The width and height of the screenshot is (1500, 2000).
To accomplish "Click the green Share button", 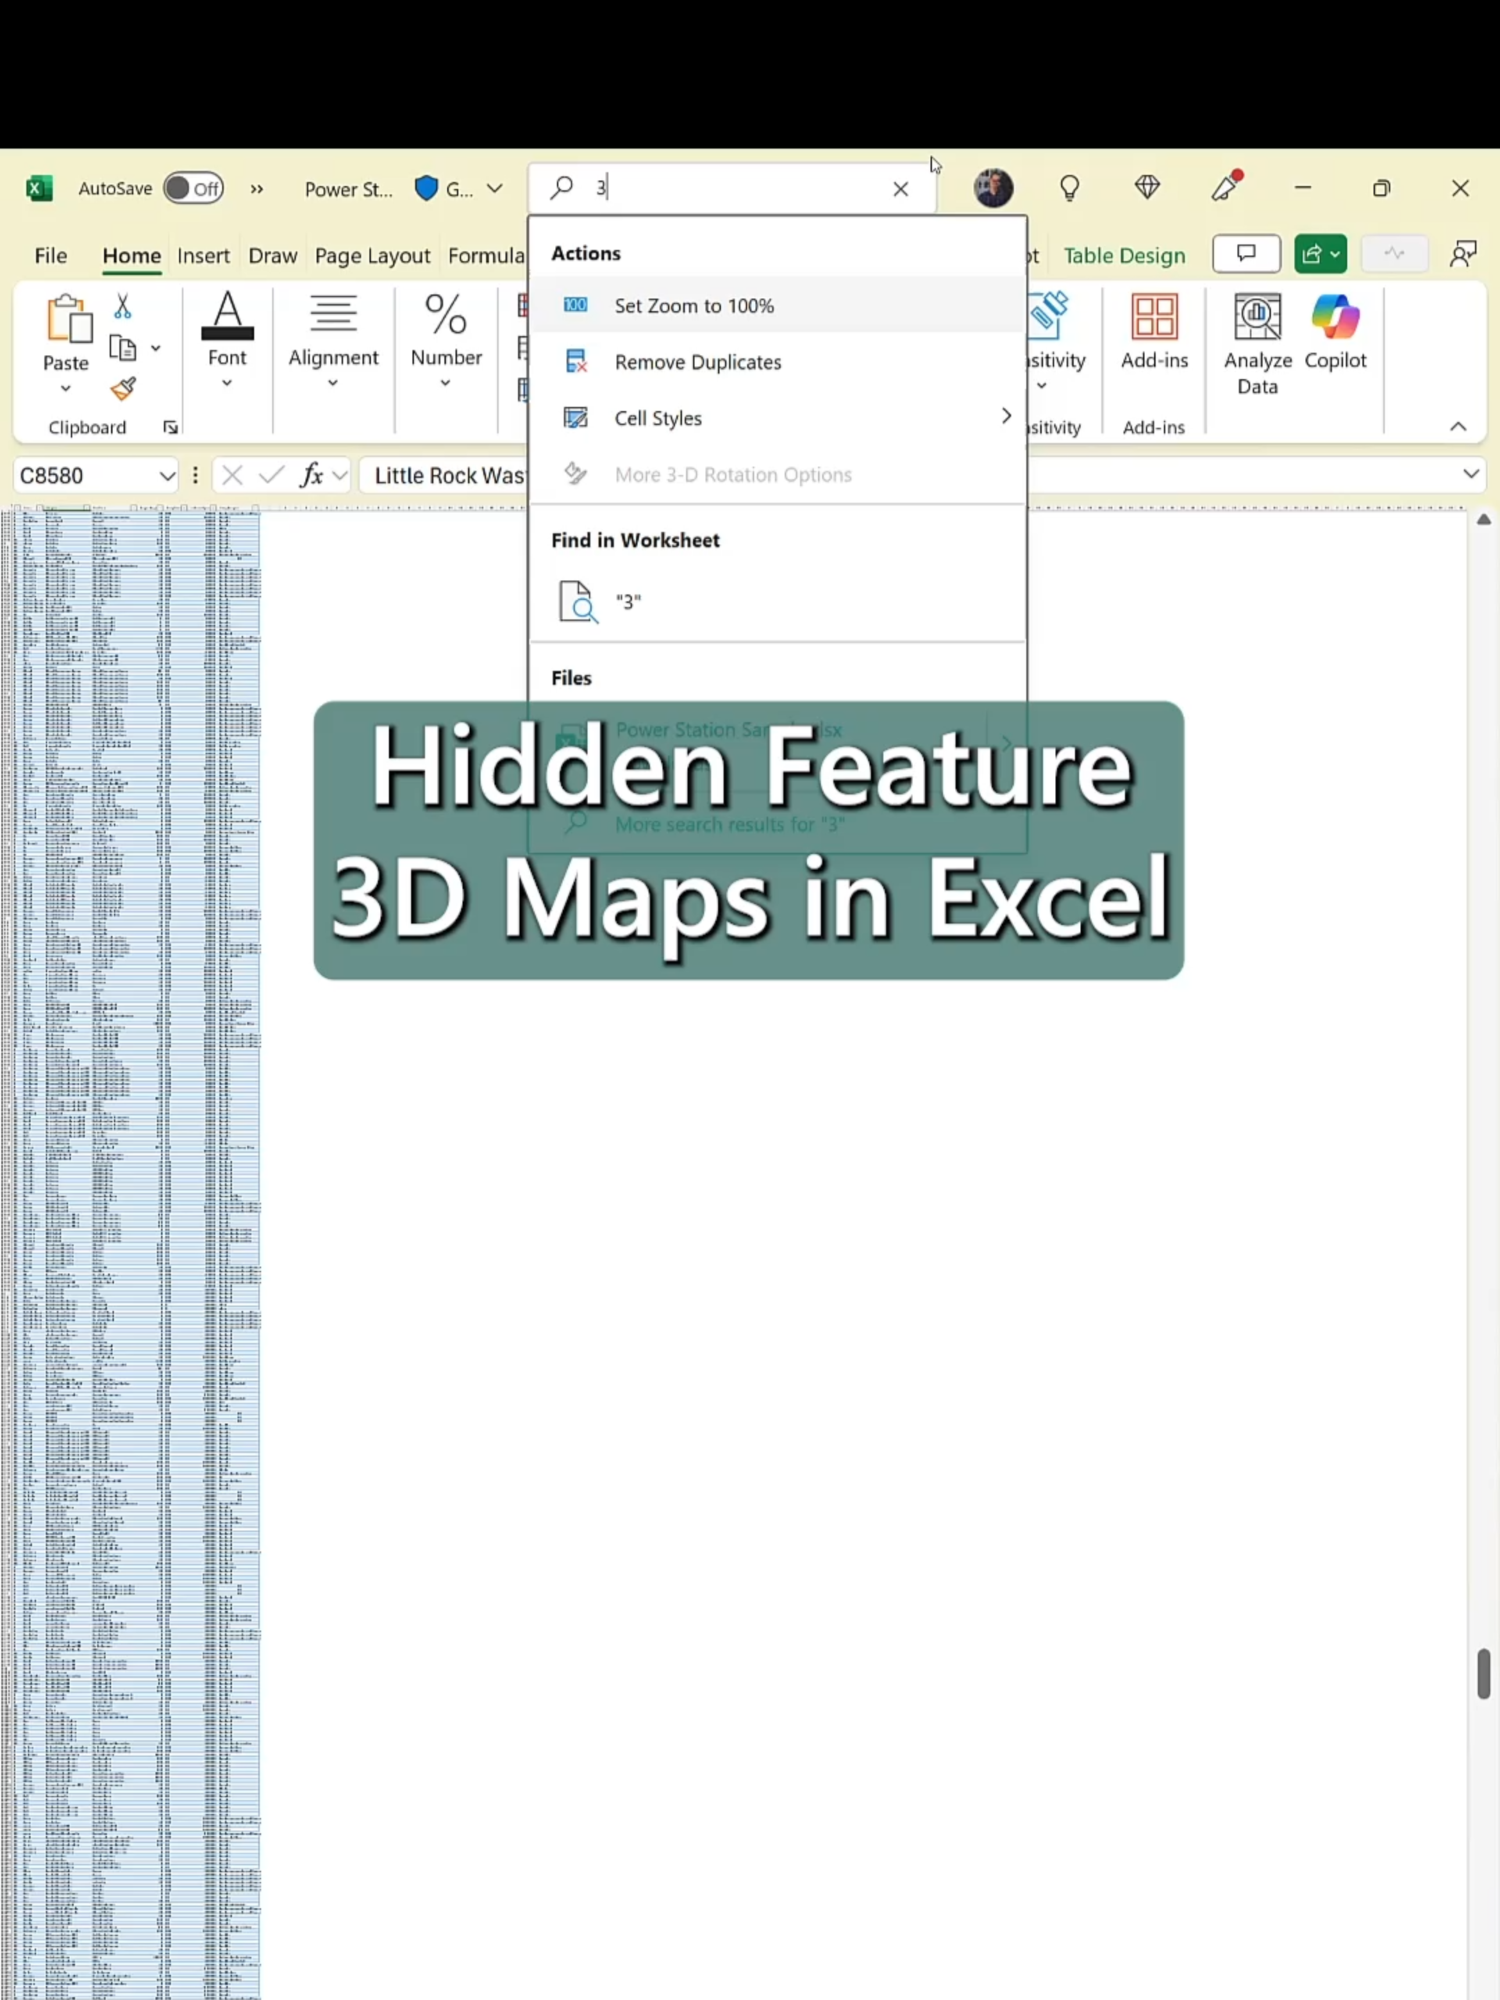I will coord(1320,254).
